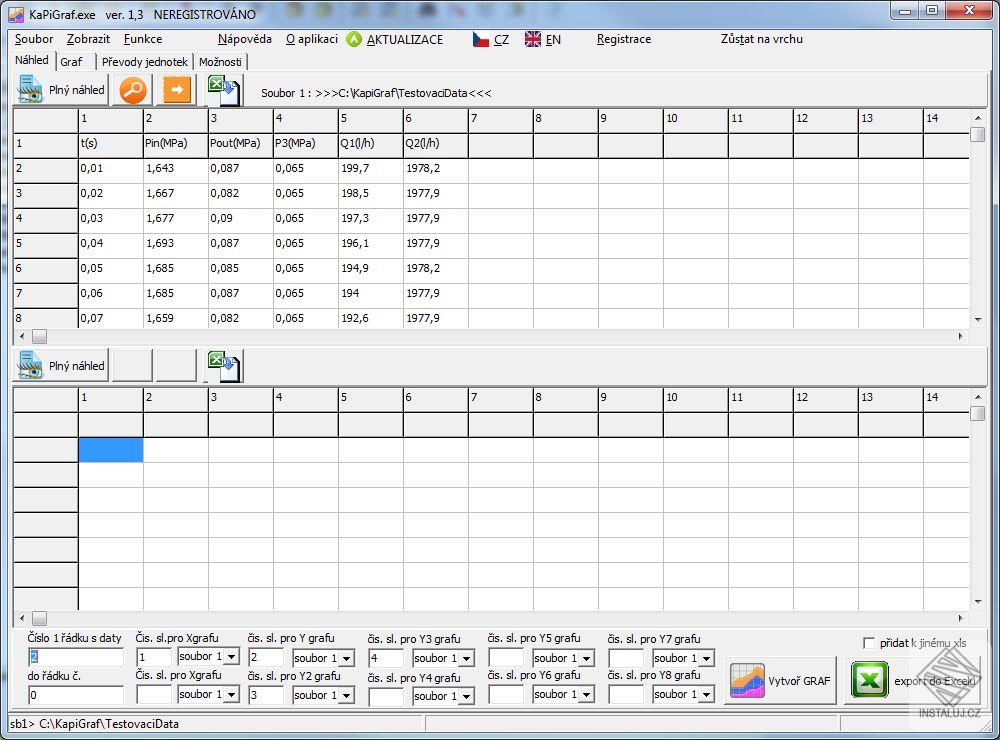
Task: Open soubor dropdown for 'čis. sl. pro Y7 grafu'
Action: (x=707, y=658)
